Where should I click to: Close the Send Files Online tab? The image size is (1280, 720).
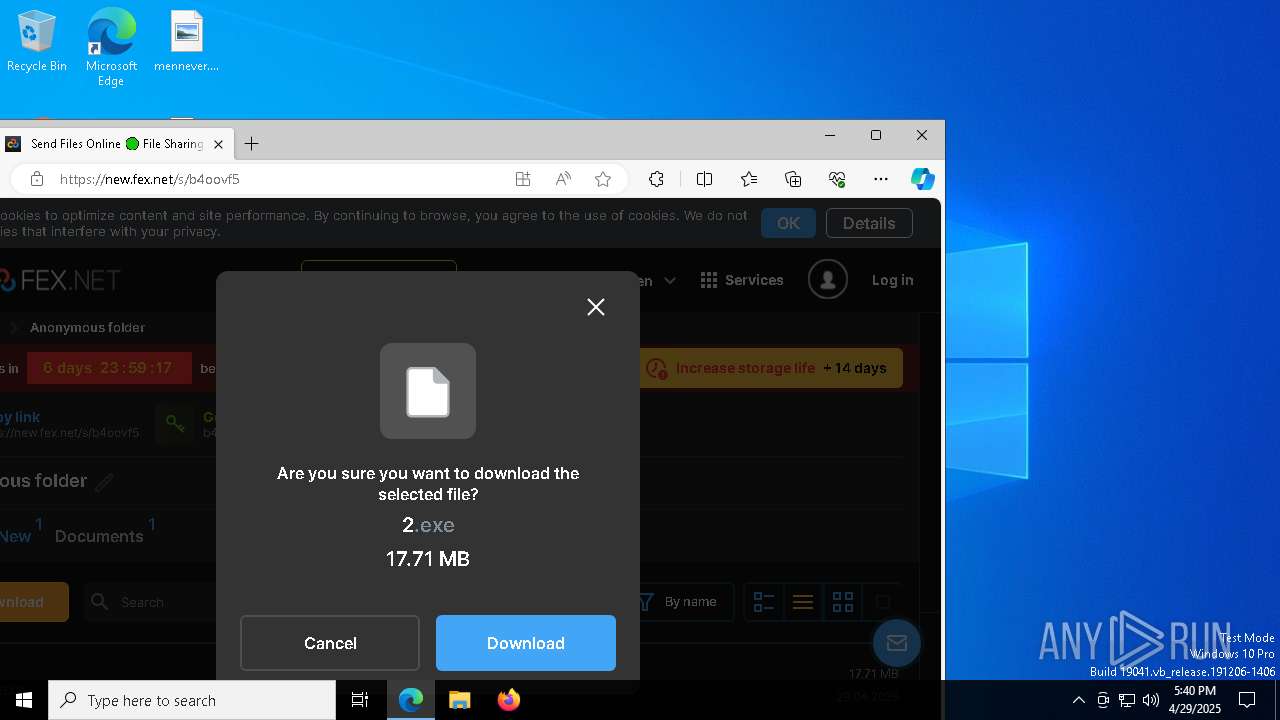pos(218,144)
